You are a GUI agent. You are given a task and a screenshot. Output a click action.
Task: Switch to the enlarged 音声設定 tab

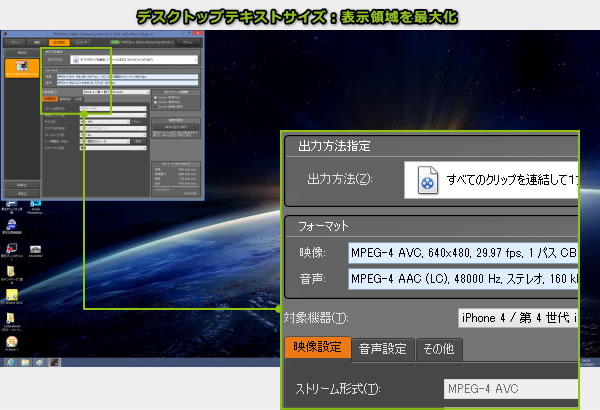pyautogui.click(x=383, y=349)
